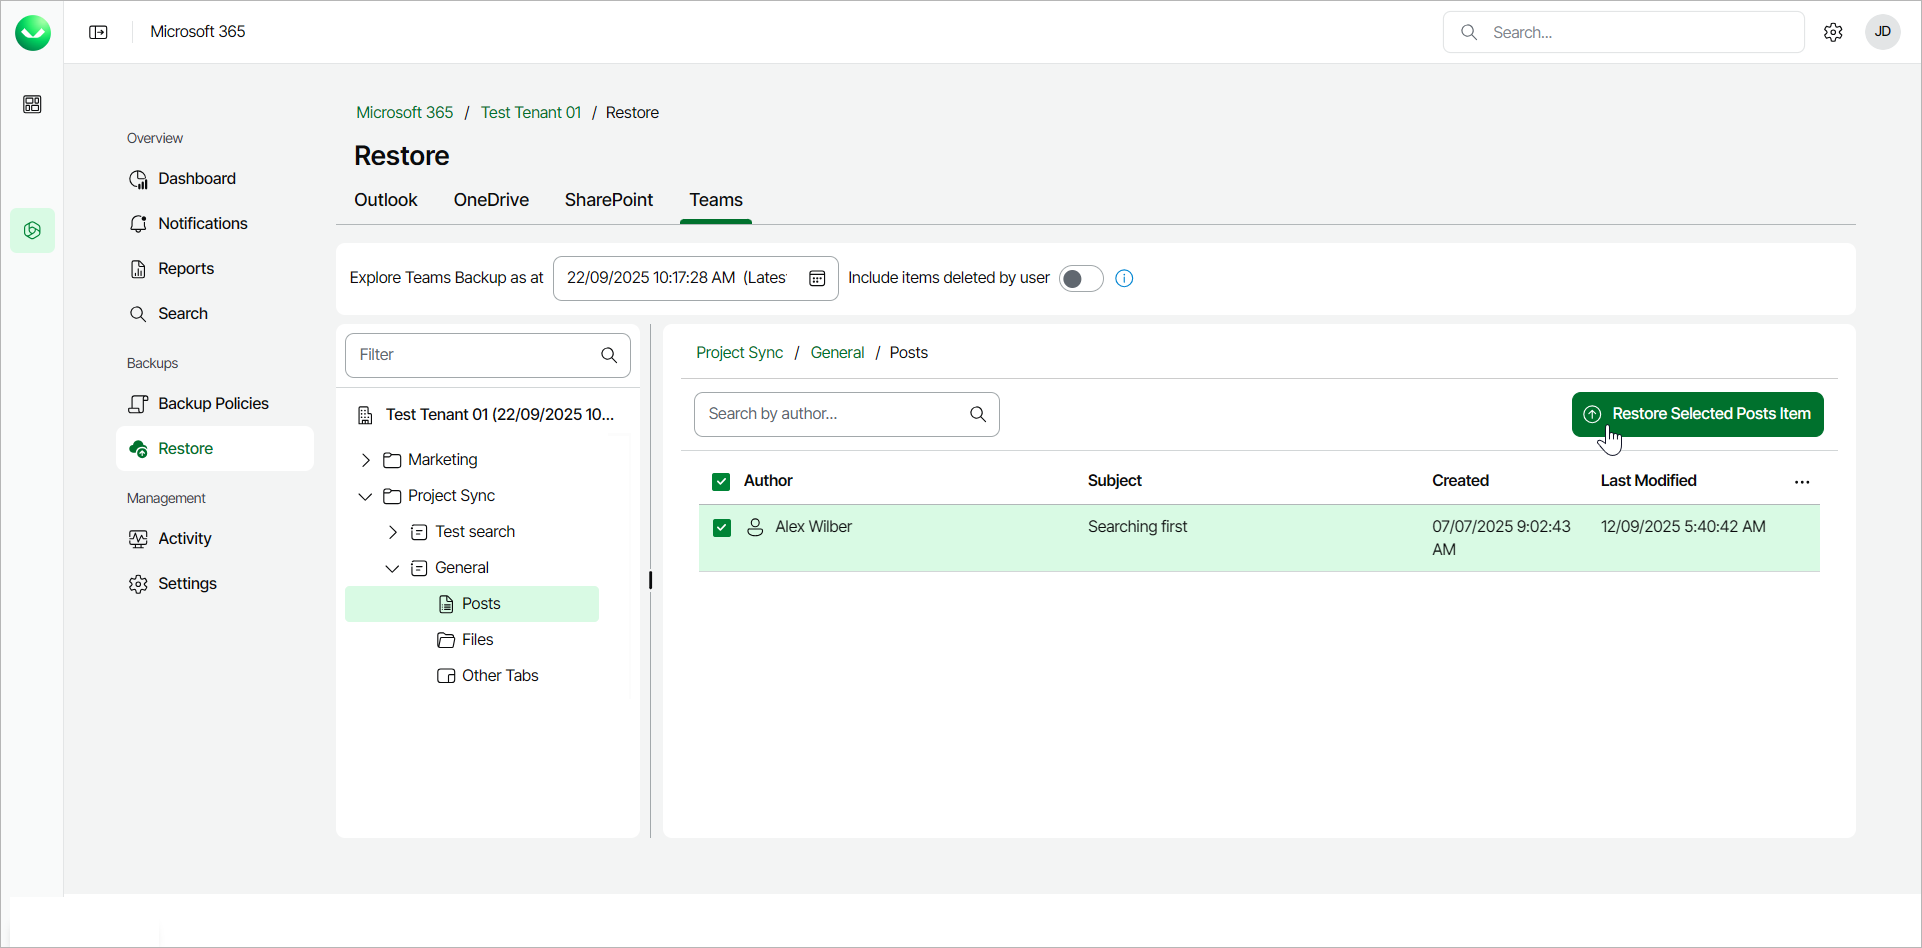The height and width of the screenshot is (948, 1922).
Task: Click the info icon beside deleted items toggle
Action: point(1124,278)
